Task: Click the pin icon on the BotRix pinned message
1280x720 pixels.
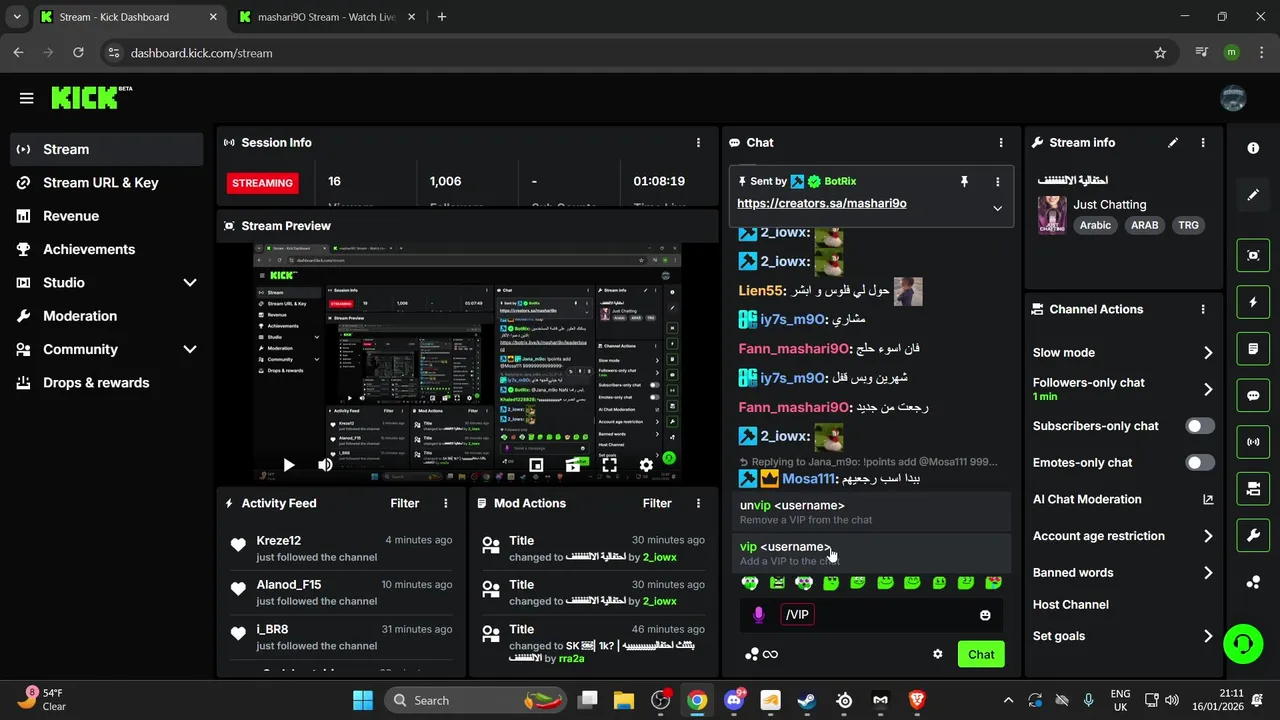Action: click(964, 181)
